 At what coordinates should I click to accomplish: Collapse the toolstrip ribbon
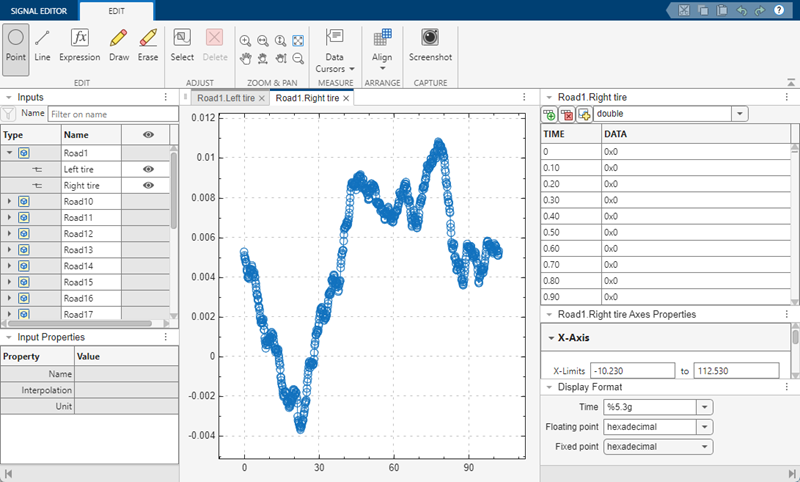pos(791,82)
